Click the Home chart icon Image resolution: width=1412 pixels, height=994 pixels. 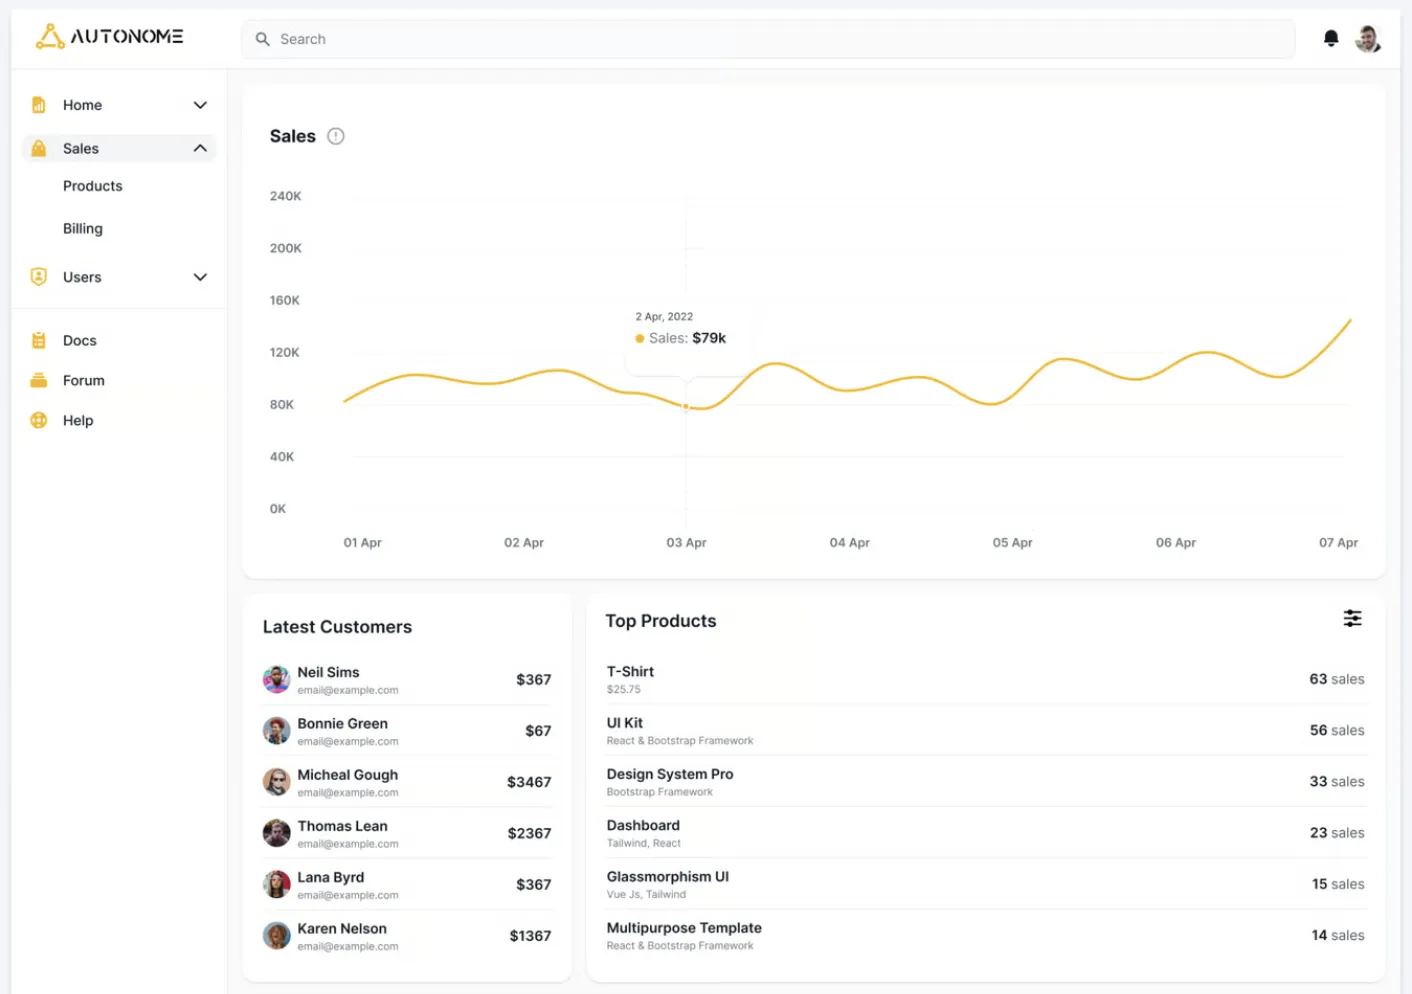click(39, 105)
